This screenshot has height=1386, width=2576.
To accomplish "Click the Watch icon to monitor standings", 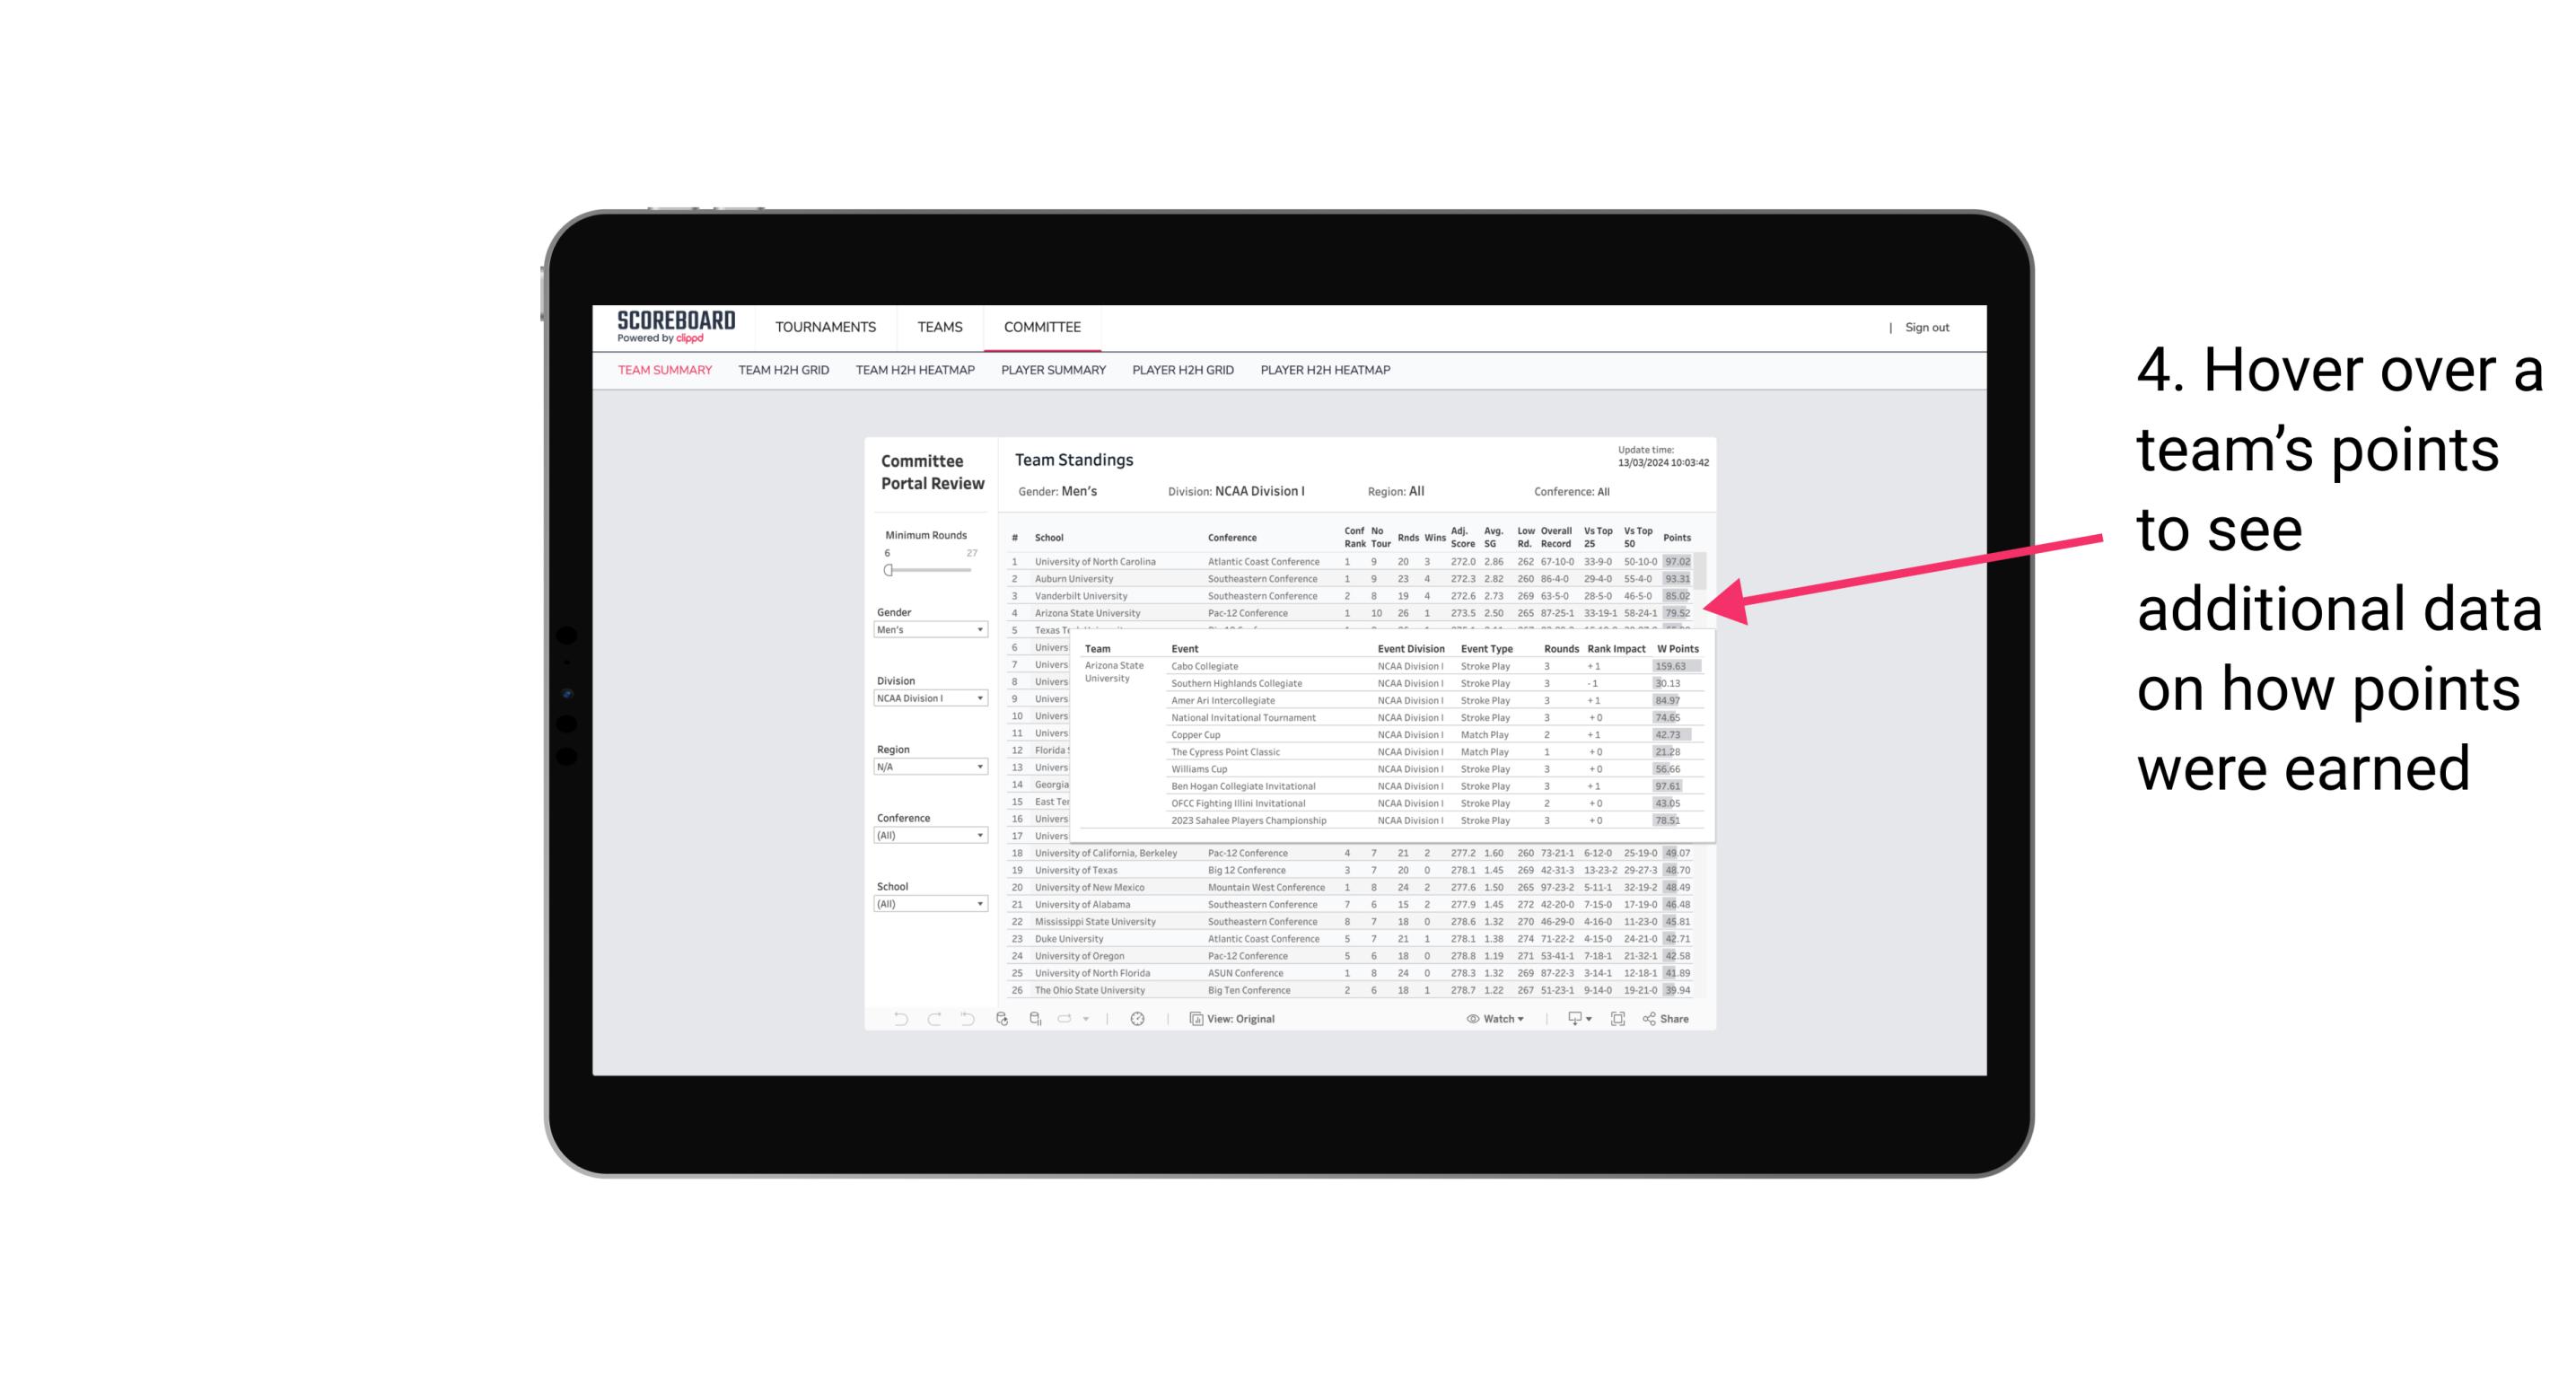I will (x=1468, y=1019).
